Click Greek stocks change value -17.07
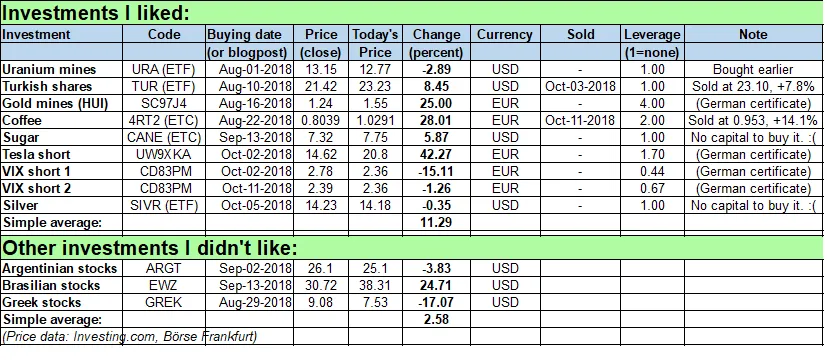This screenshot has width=827, height=361. pos(437,302)
